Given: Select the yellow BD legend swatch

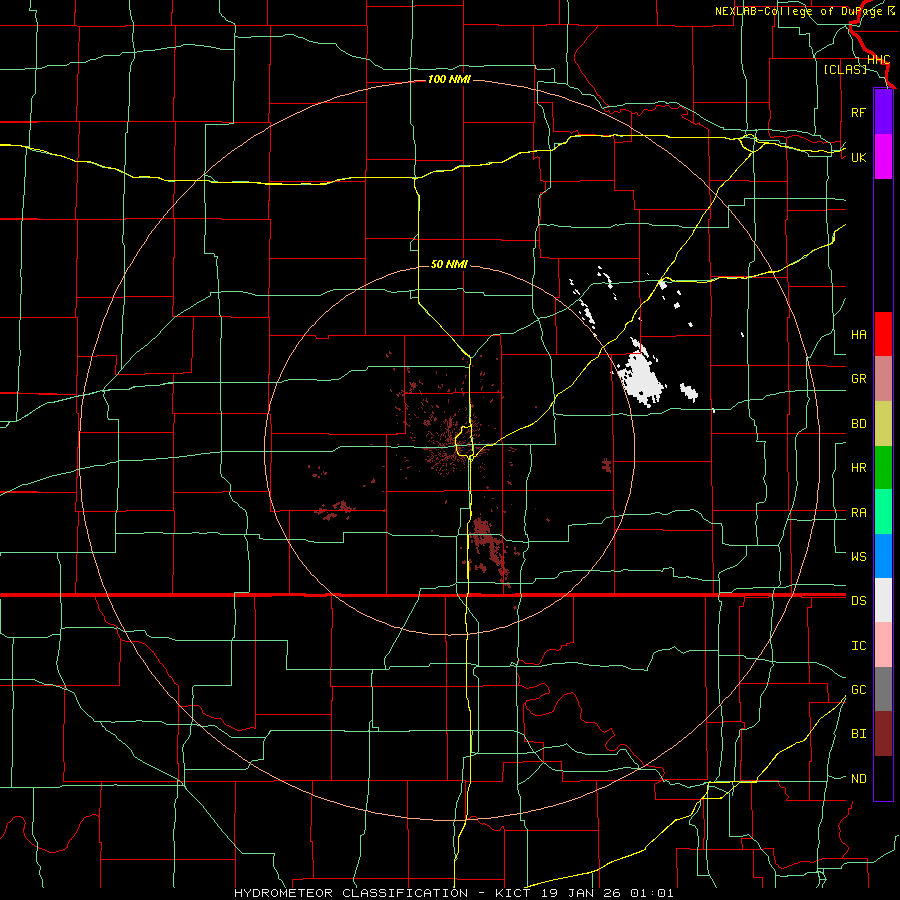Looking at the screenshot, I should (x=883, y=423).
